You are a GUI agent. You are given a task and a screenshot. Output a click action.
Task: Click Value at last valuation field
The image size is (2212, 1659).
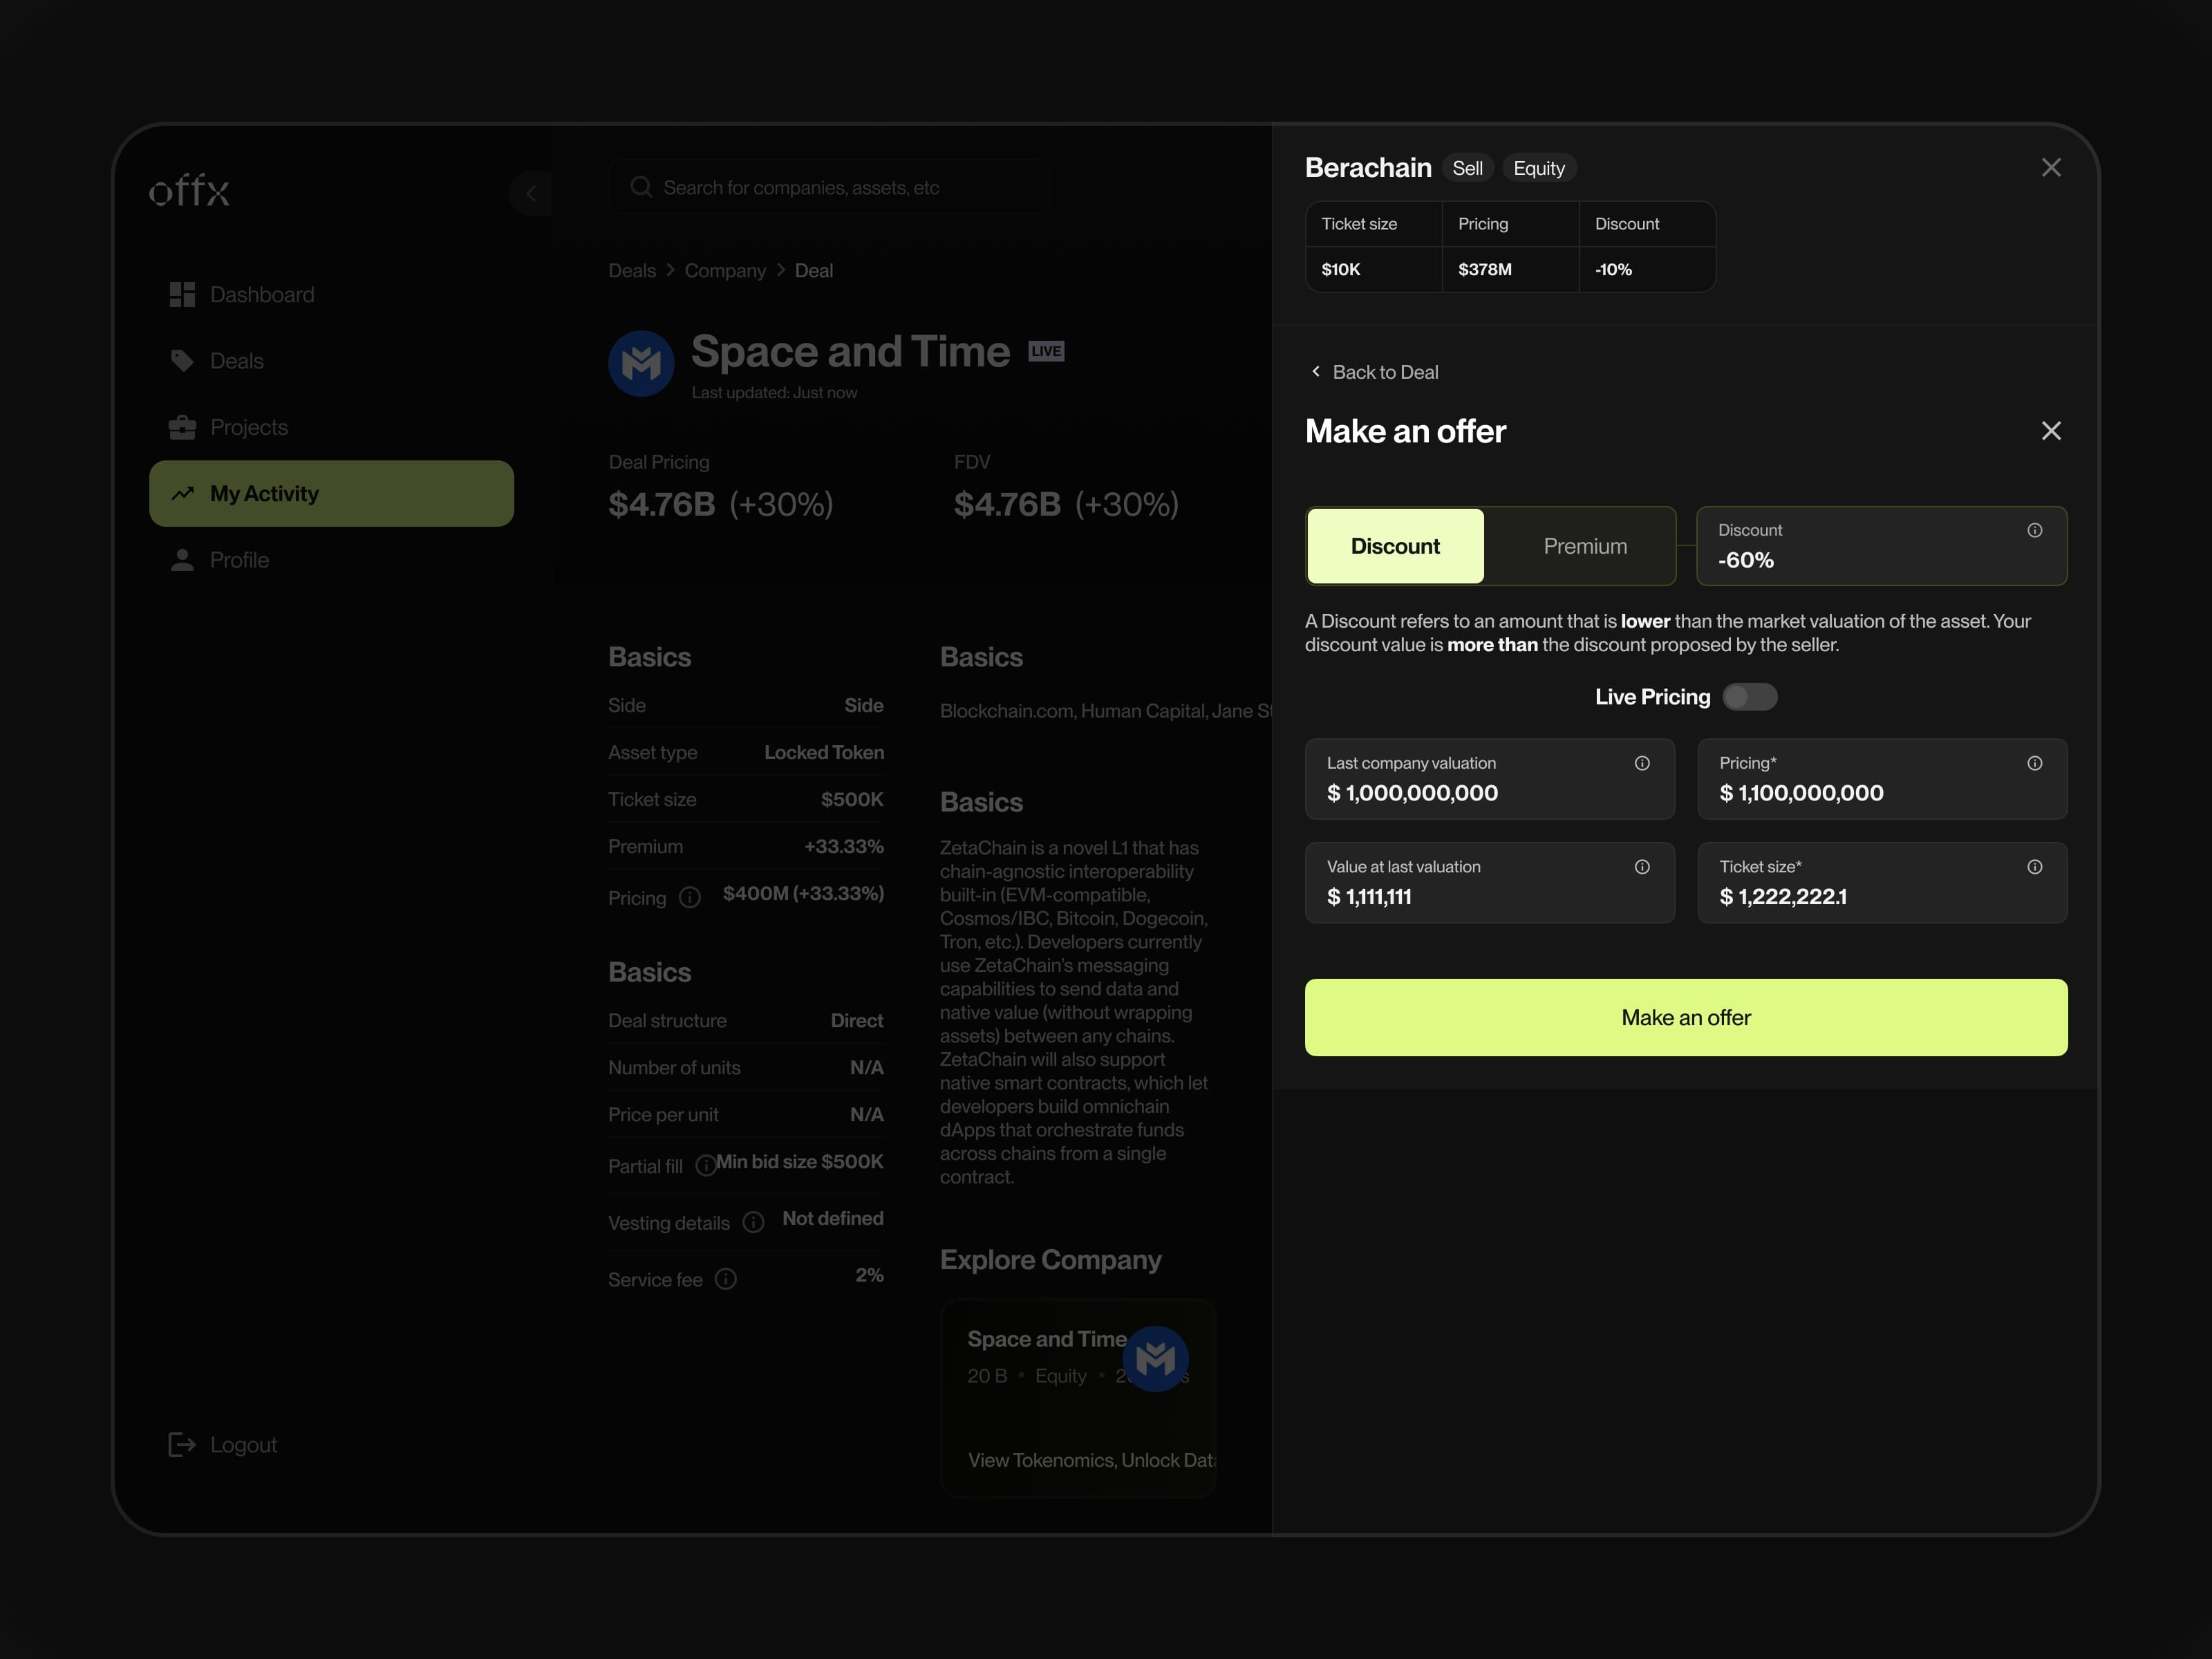click(1489, 882)
